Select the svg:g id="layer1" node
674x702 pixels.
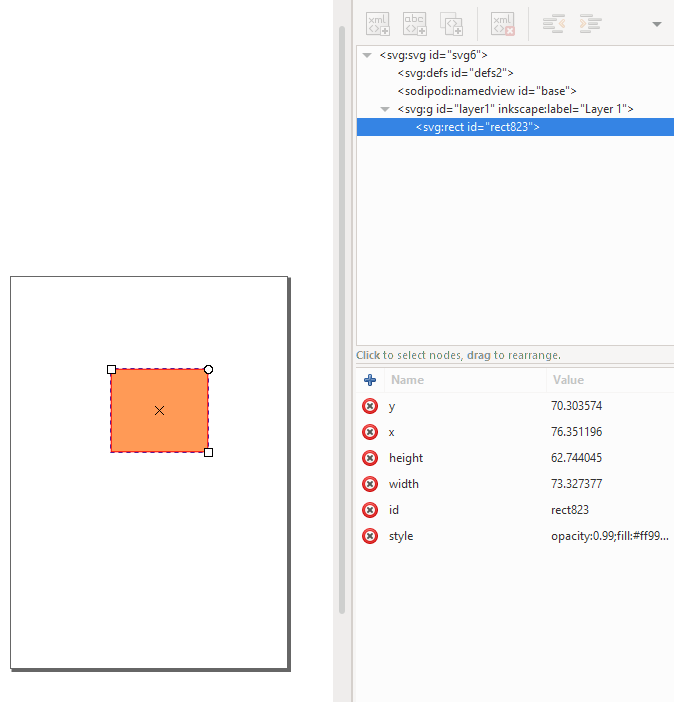[515, 109]
